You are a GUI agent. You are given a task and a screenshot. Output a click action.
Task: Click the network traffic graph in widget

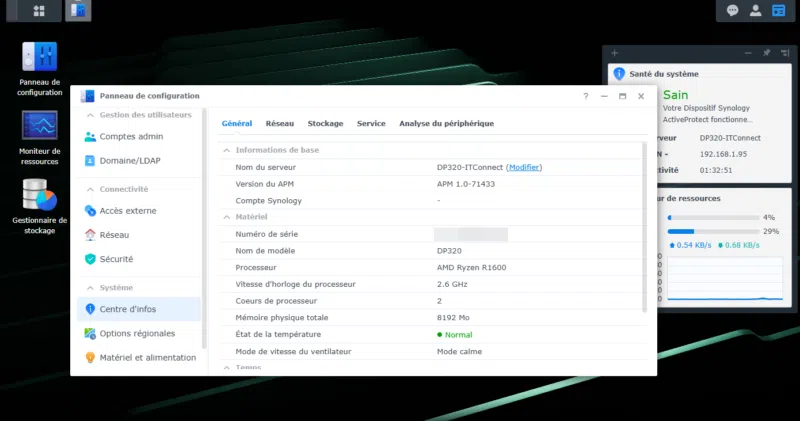(724, 279)
